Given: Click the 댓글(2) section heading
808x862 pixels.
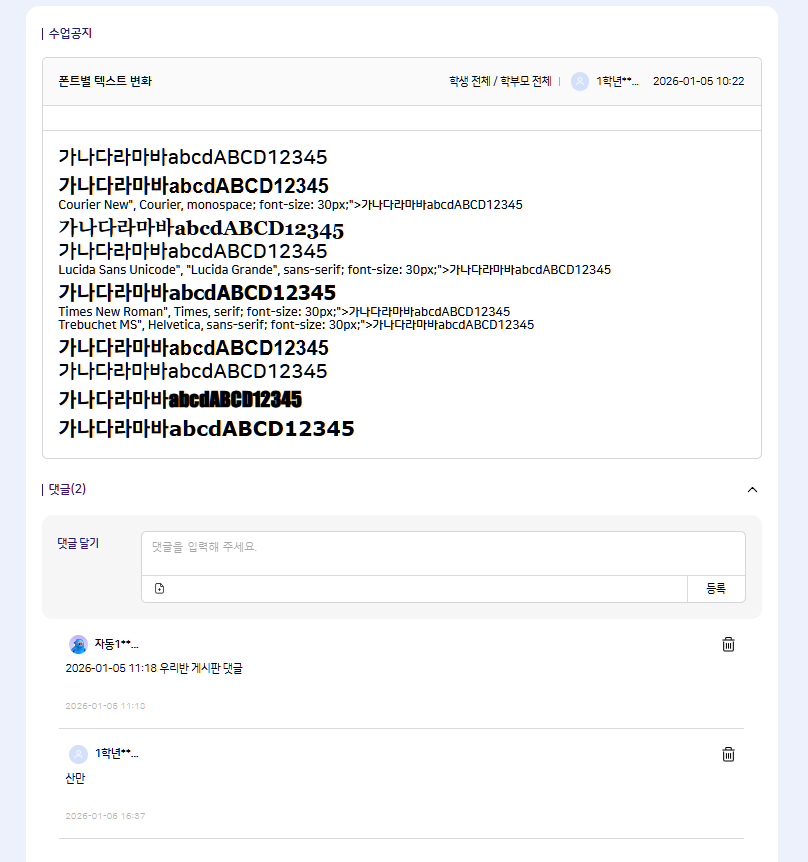Looking at the screenshot, I should tap(67, 489).
